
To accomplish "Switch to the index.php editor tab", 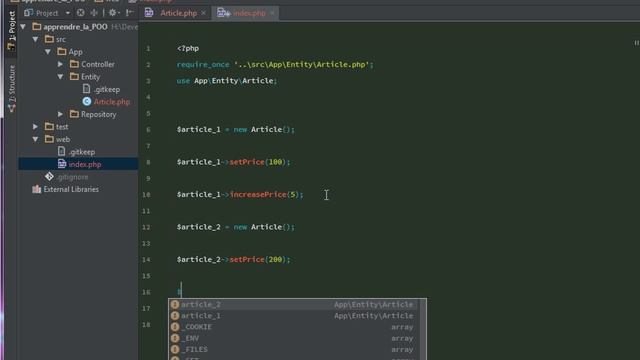I will coord(249,13).
